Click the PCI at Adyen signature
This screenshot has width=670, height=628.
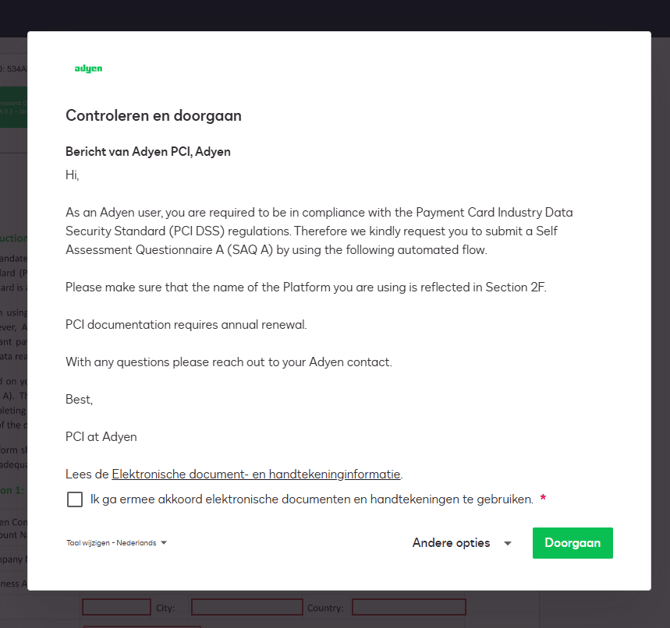click(x=101, y=437)
